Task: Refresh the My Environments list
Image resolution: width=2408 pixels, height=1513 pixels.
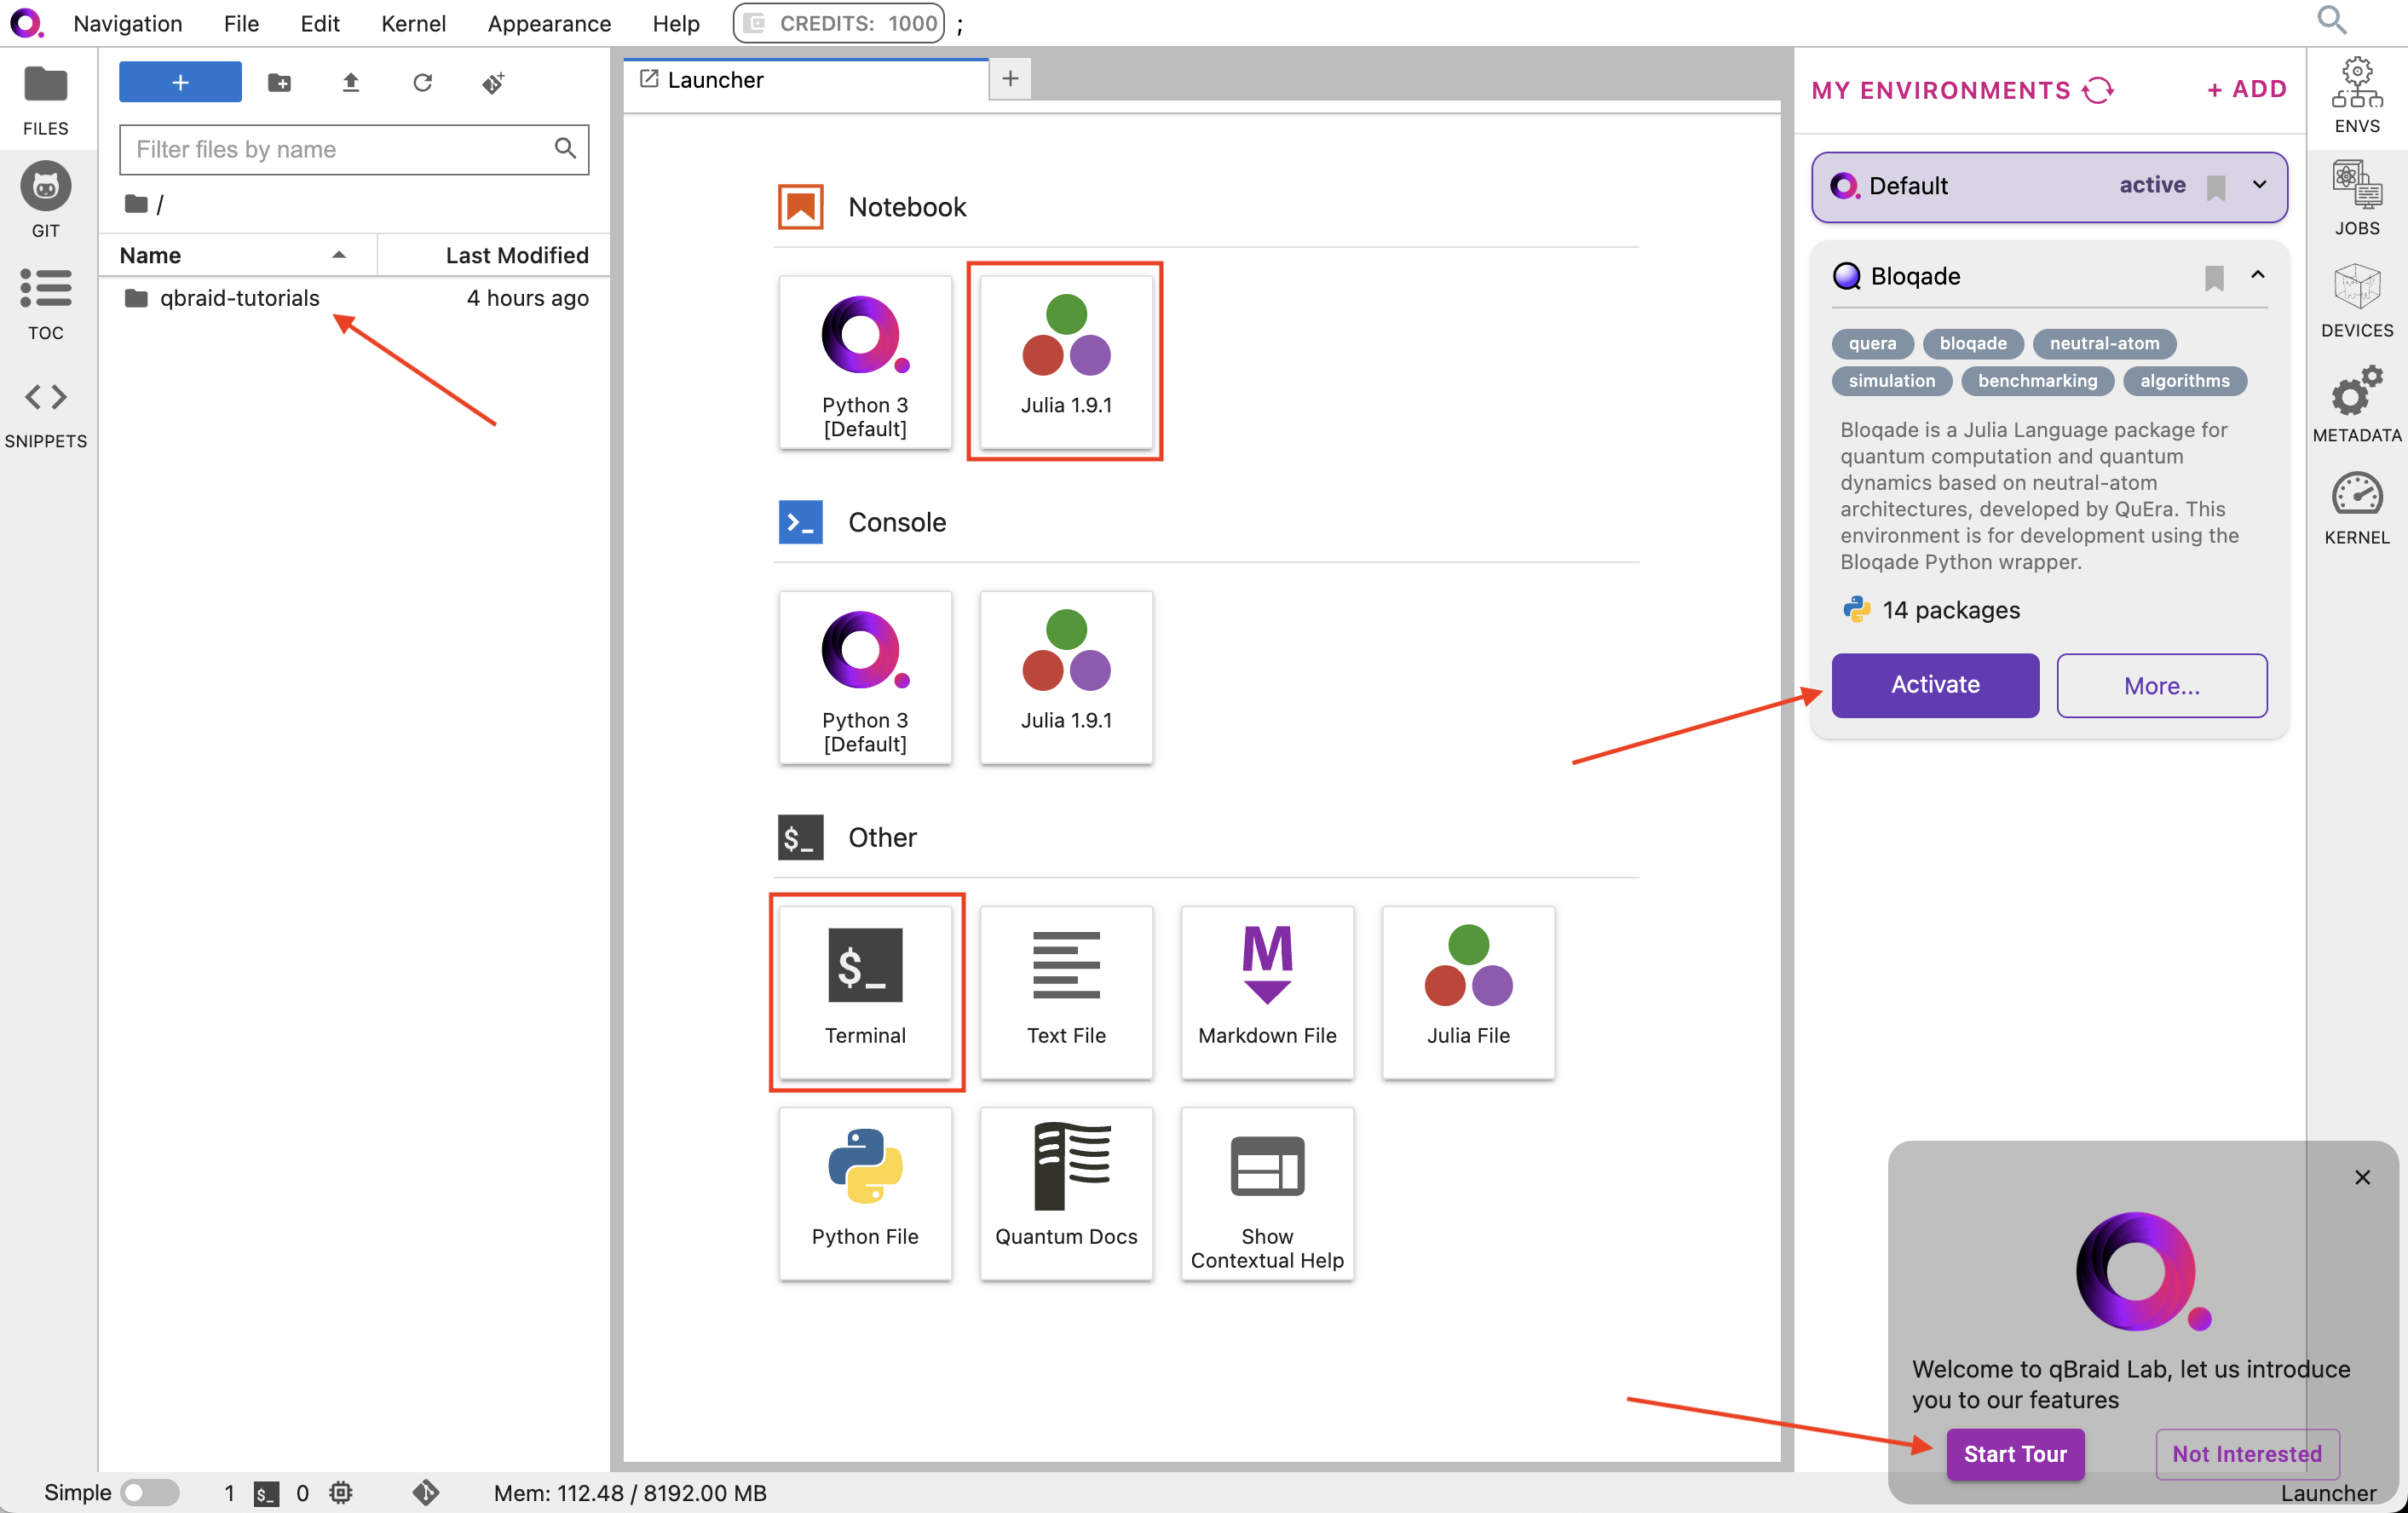Action: [x=2098, y=90]
